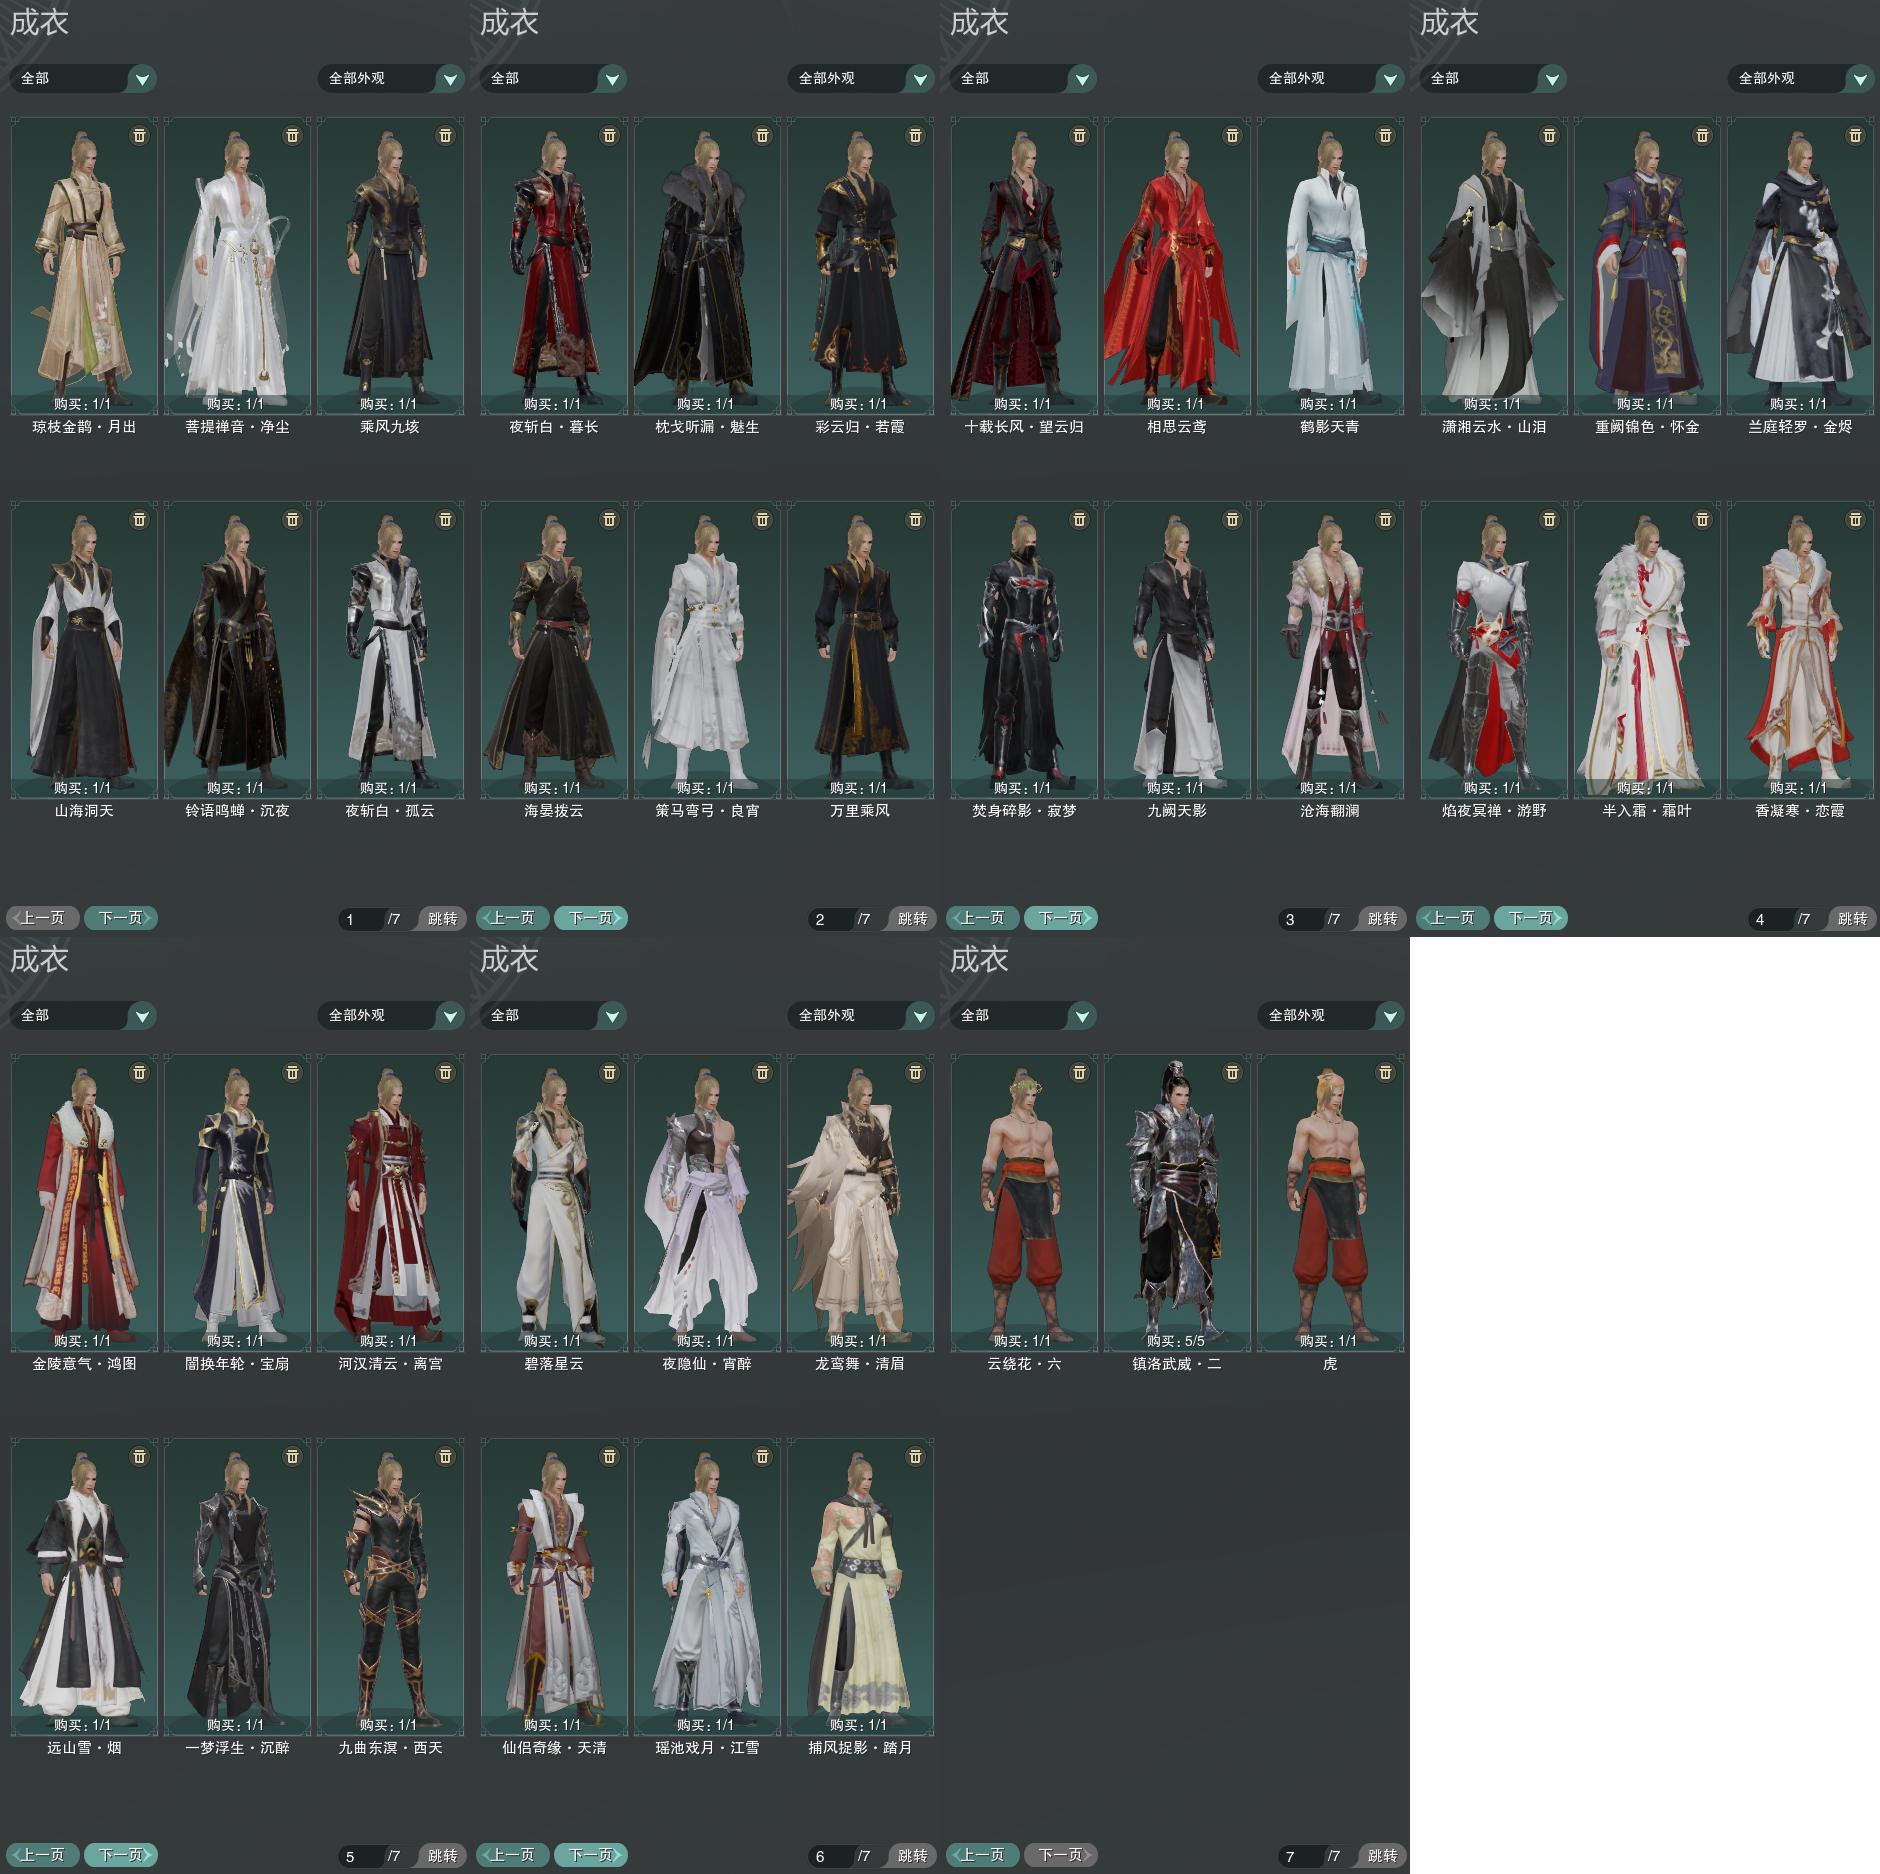1880x1874 pixels.
Task: Delete 九曲东溟·西天 outfit with trash icon
Action: pos(446,1456)
